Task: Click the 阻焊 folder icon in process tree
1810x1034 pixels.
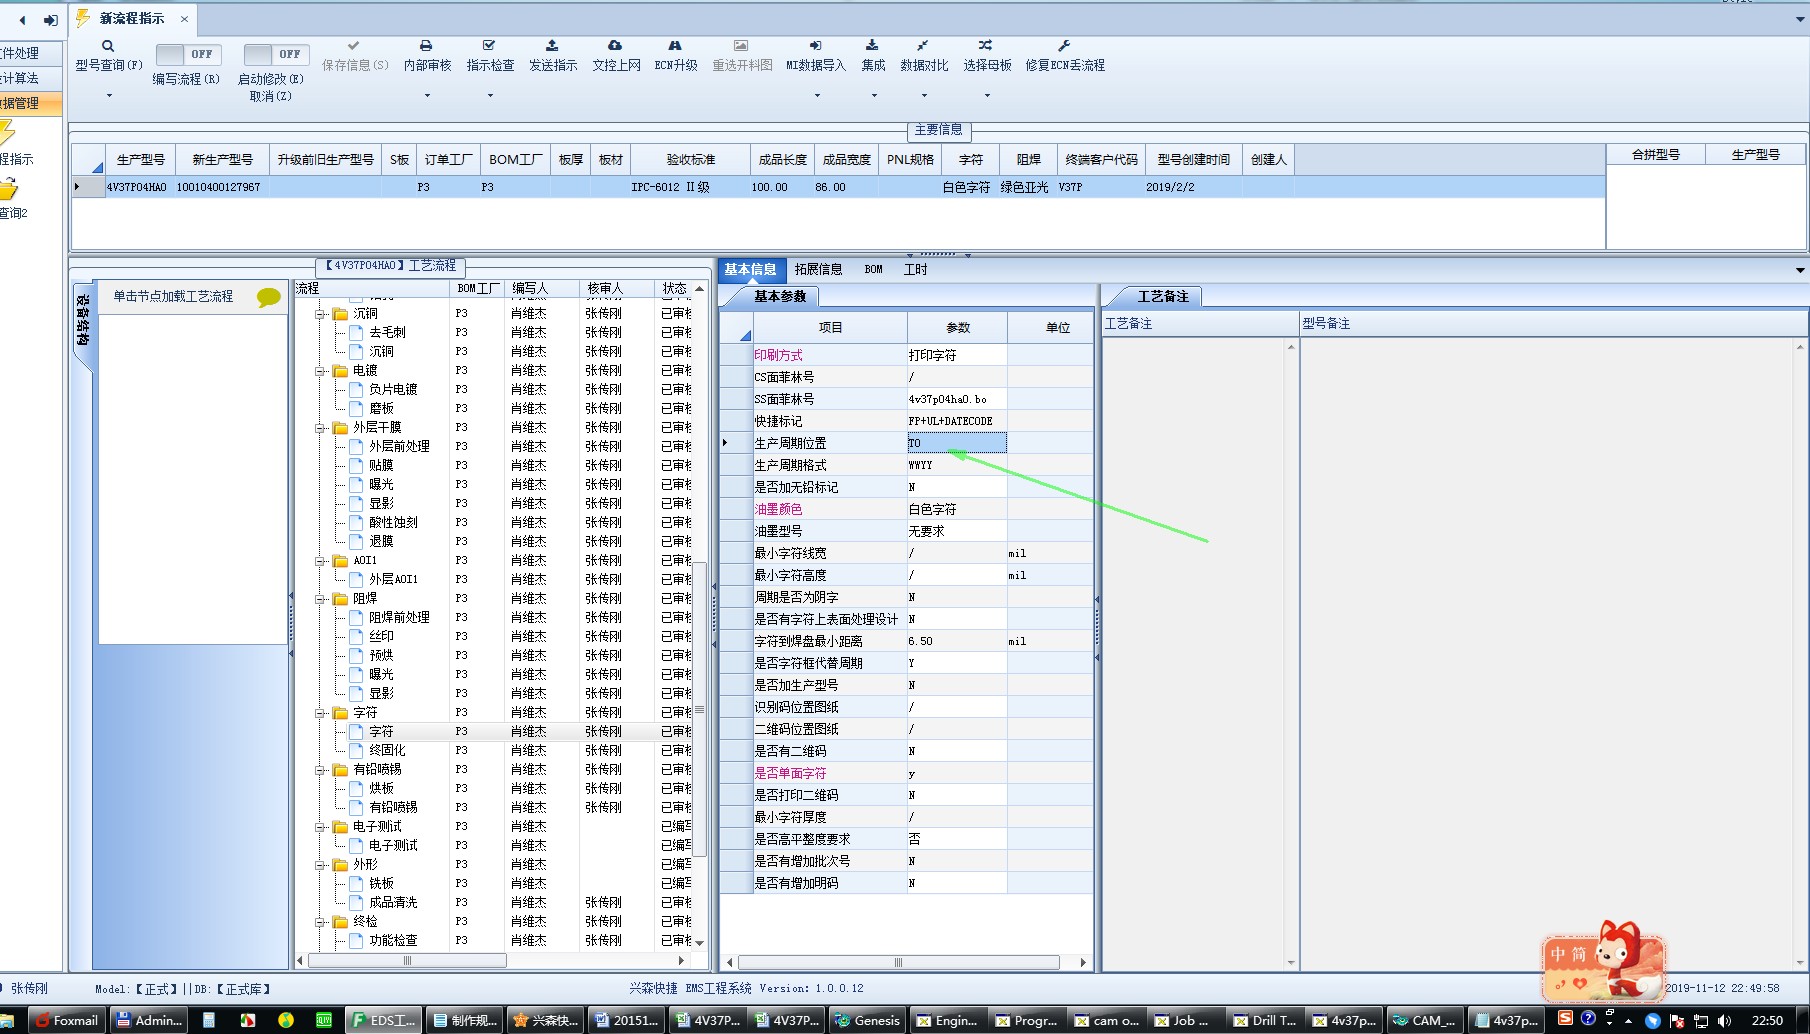Action: (x=341, y=599)
